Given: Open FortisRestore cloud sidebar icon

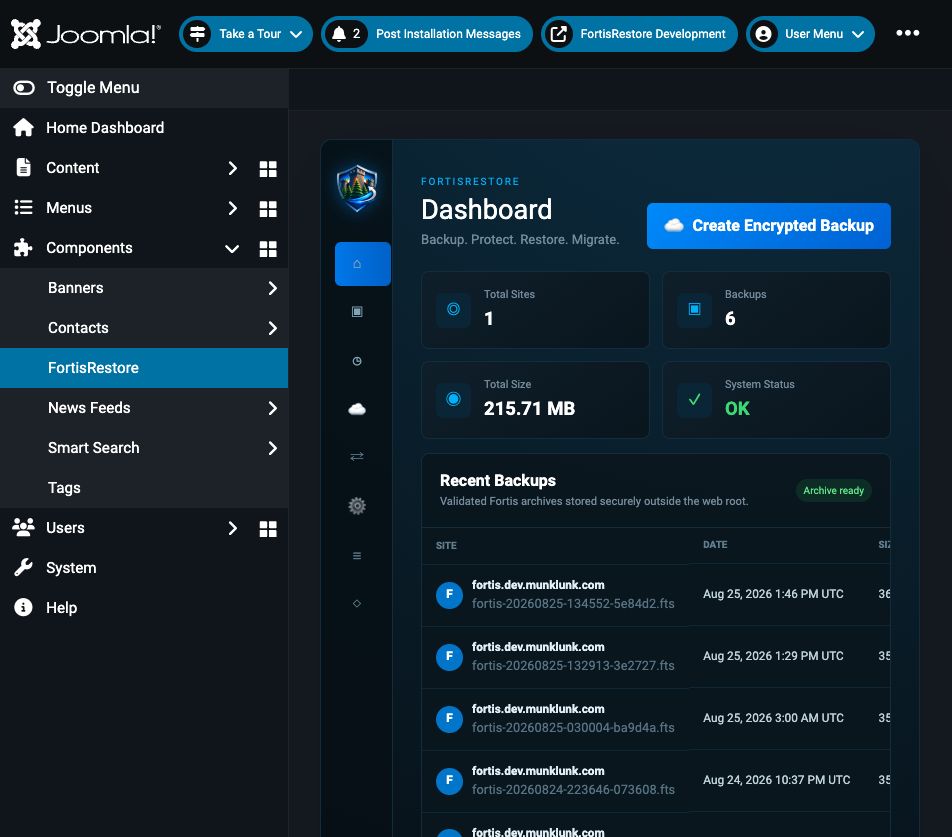Looking at the screenshot, I should coord(357,409).
